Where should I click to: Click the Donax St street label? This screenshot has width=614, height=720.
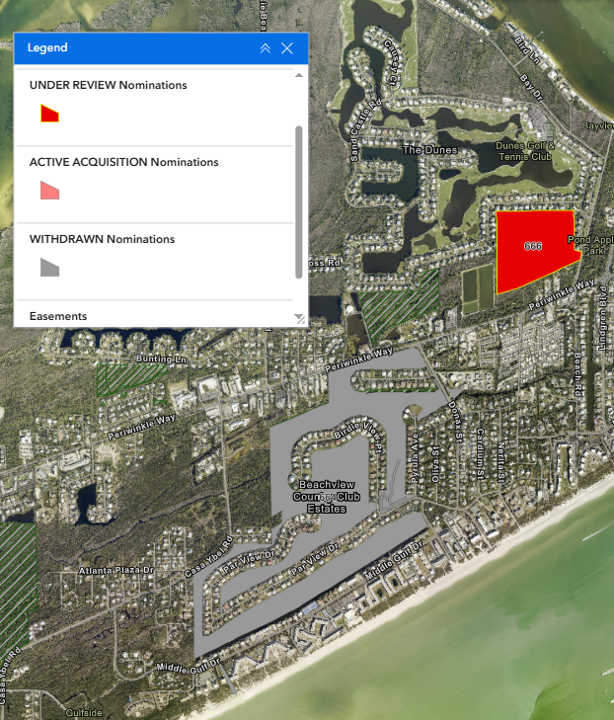(454, 421)
